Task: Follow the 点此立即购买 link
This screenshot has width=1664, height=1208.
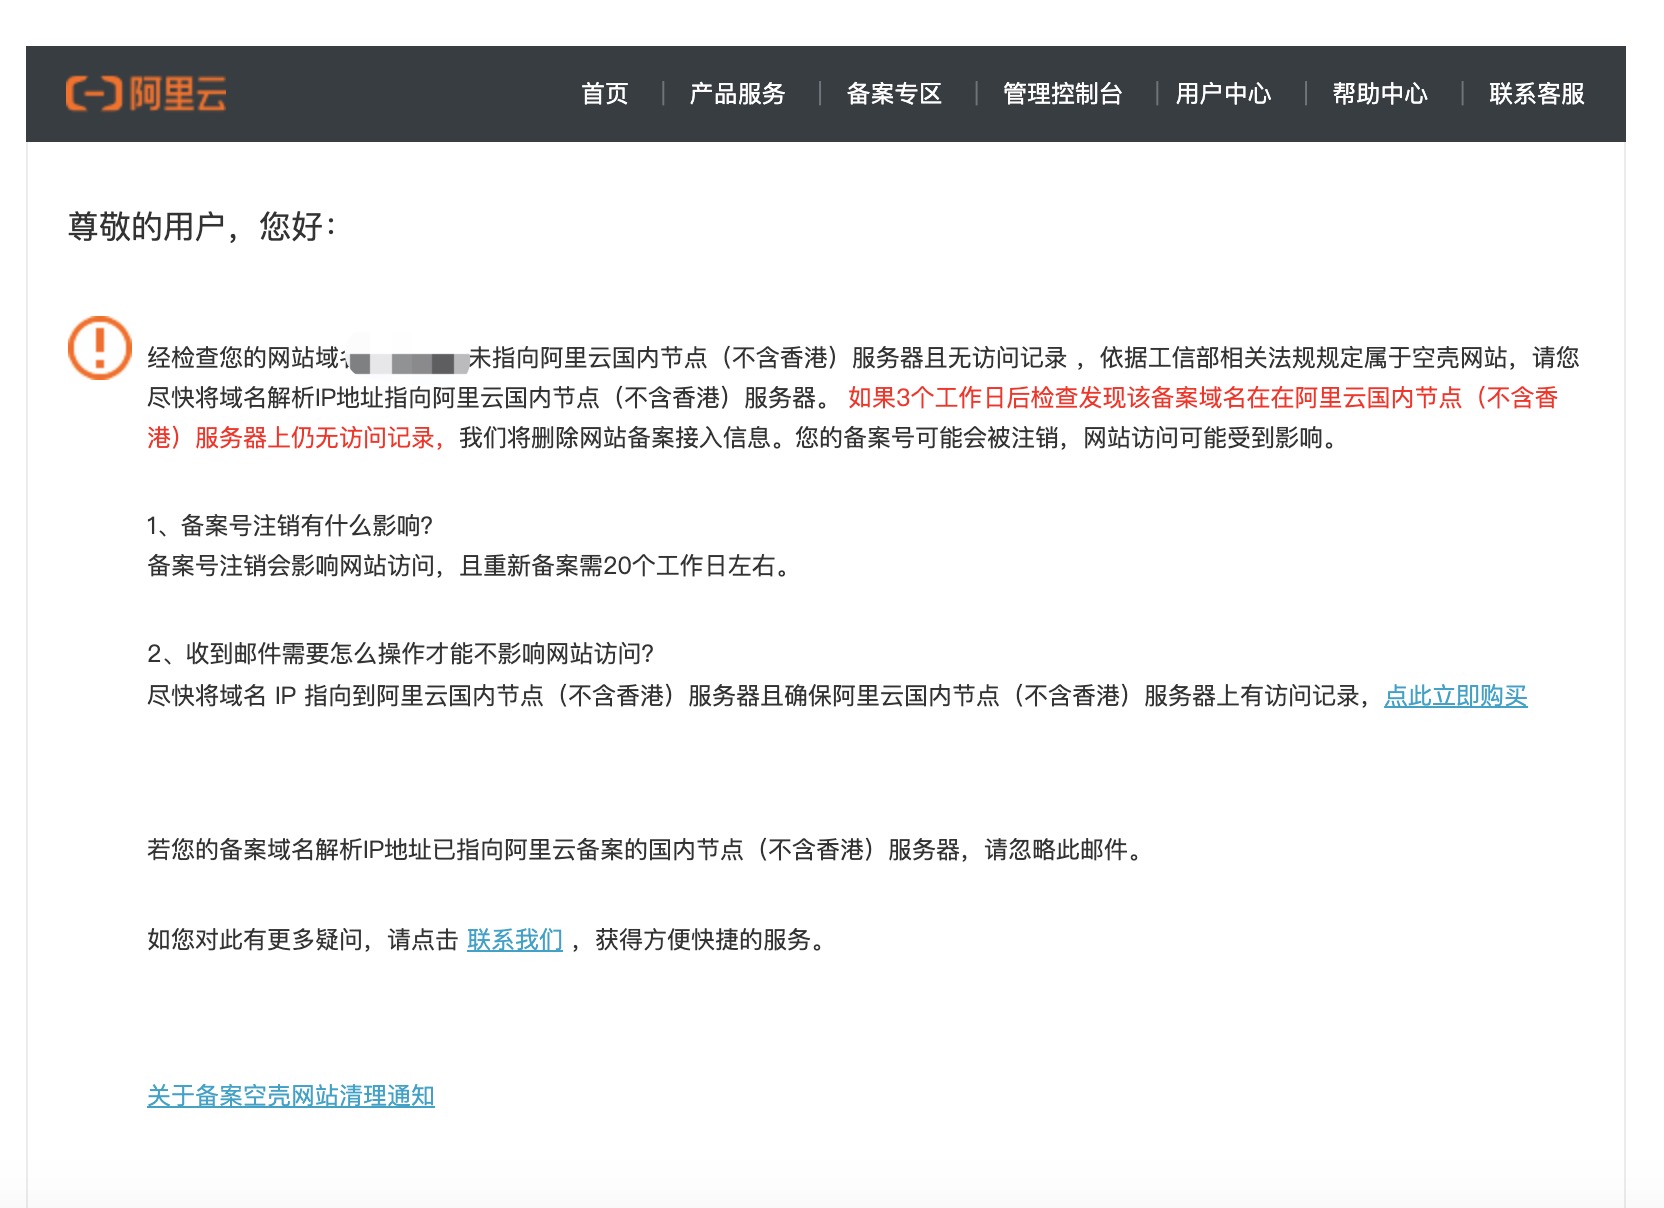Action: tap(1456, 696)
